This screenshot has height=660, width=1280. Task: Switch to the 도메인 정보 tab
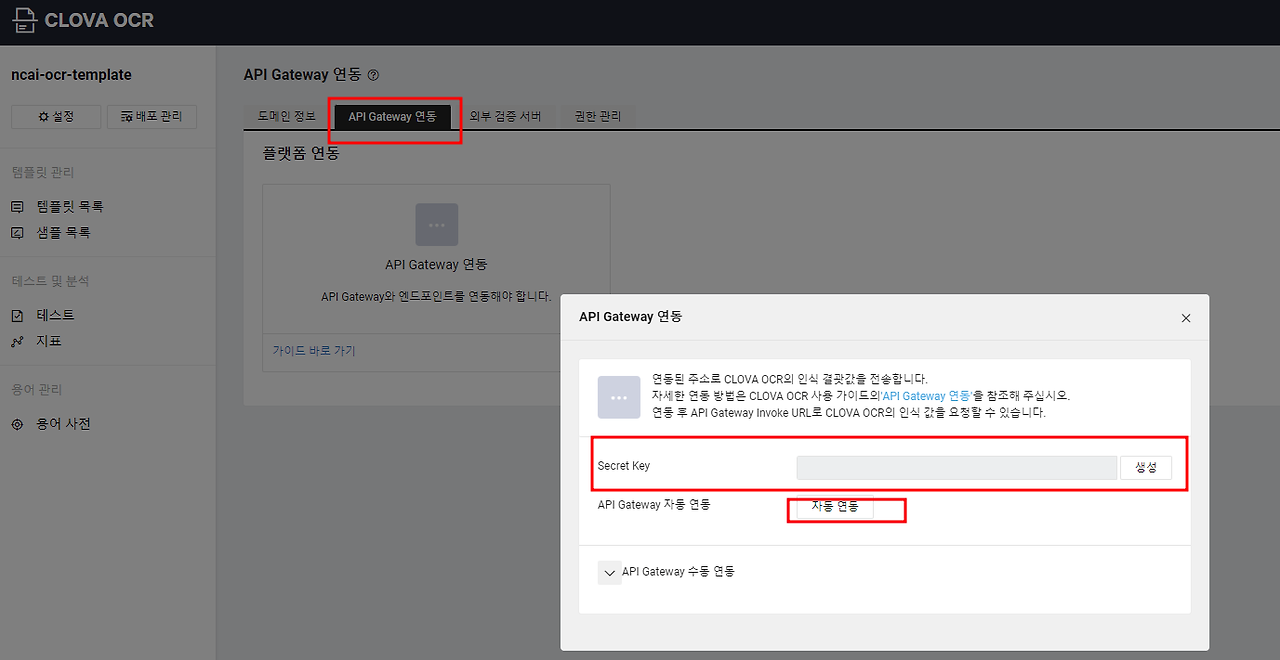[x=287, y=116]
